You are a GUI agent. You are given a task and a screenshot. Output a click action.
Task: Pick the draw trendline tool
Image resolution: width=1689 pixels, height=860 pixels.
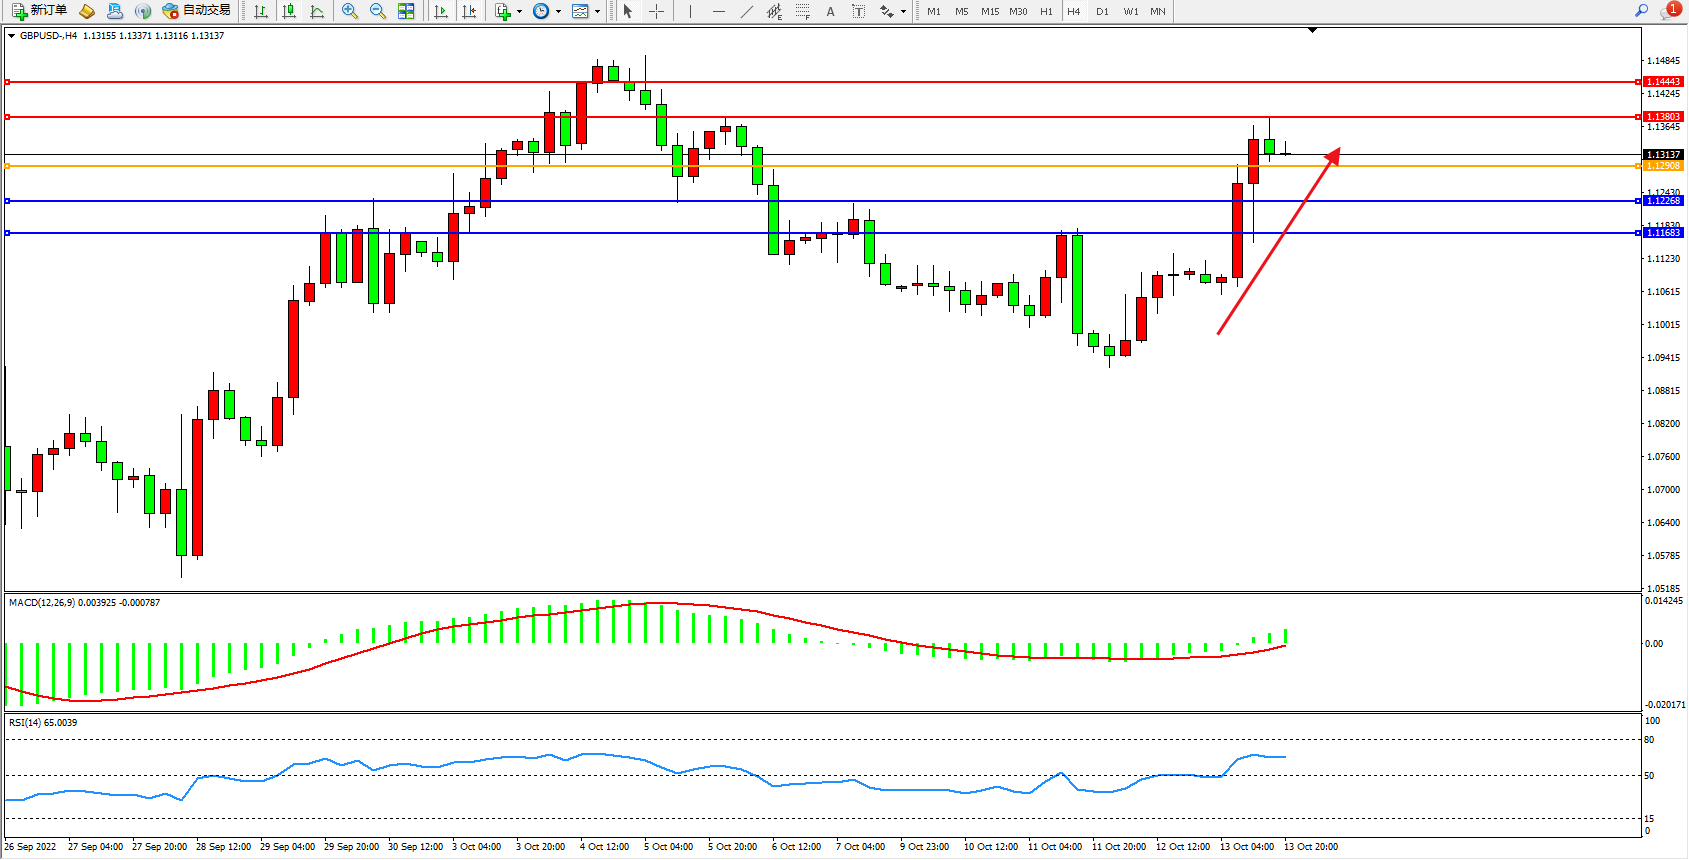coord(747,11)
